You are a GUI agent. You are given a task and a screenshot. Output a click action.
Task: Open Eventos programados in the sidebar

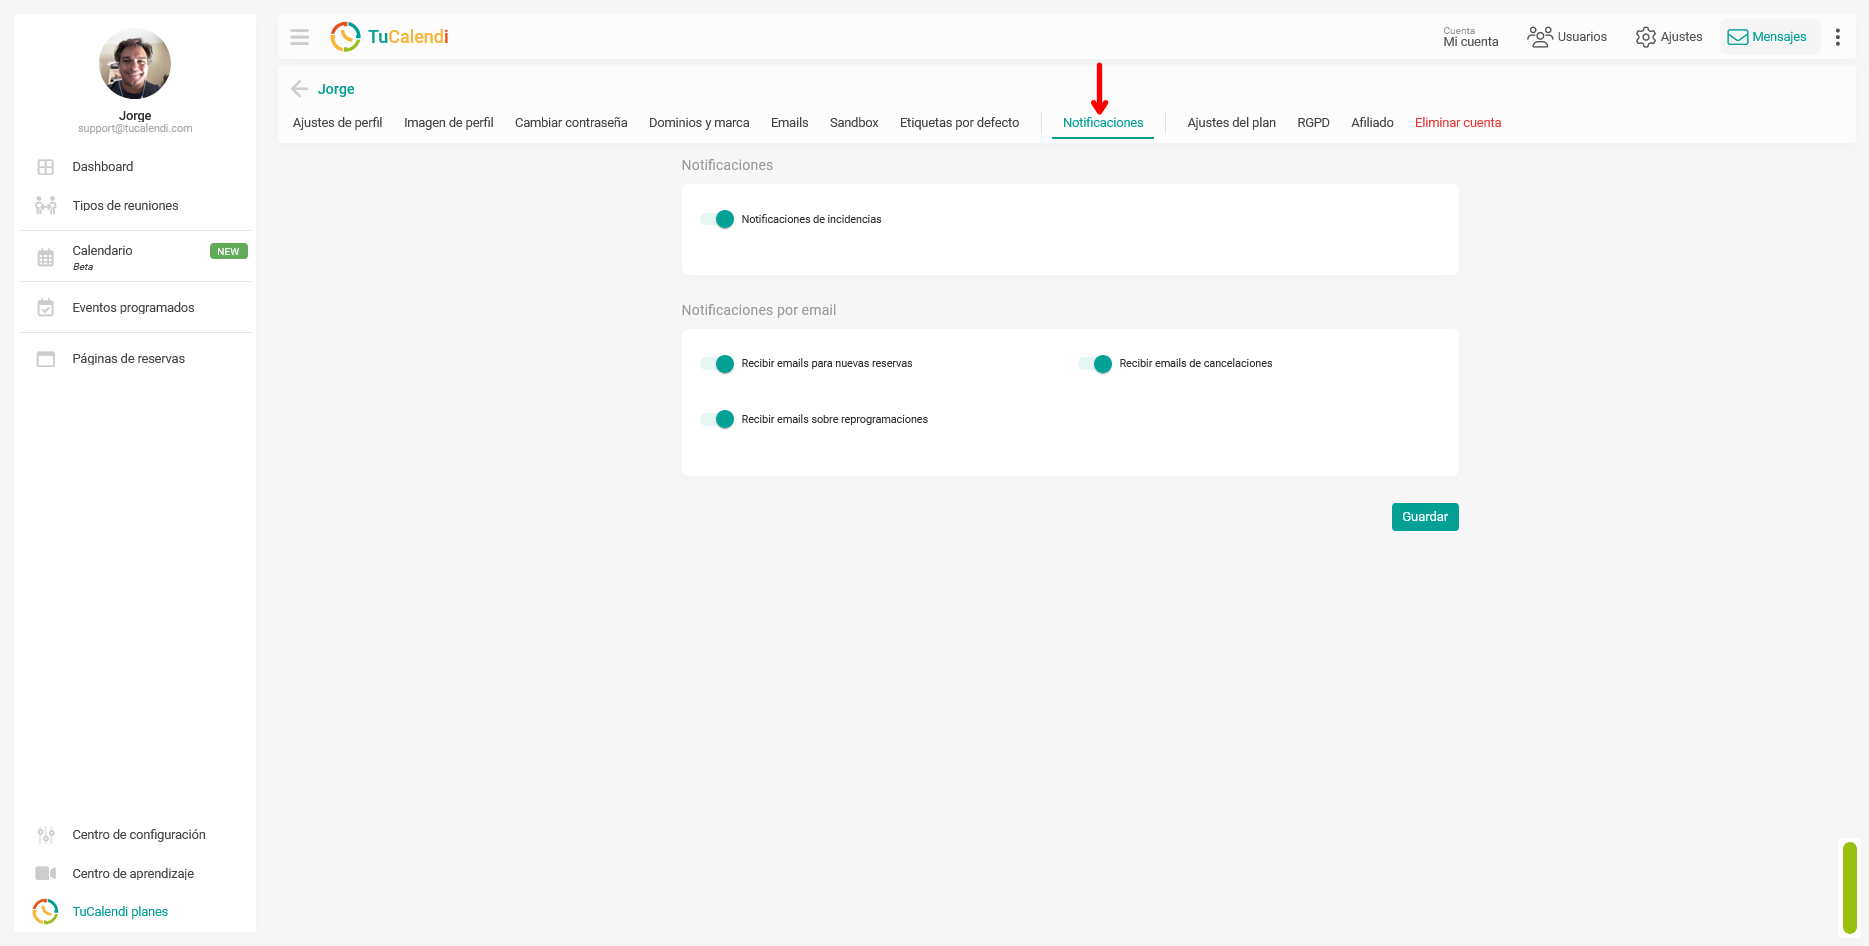[135, 308]
